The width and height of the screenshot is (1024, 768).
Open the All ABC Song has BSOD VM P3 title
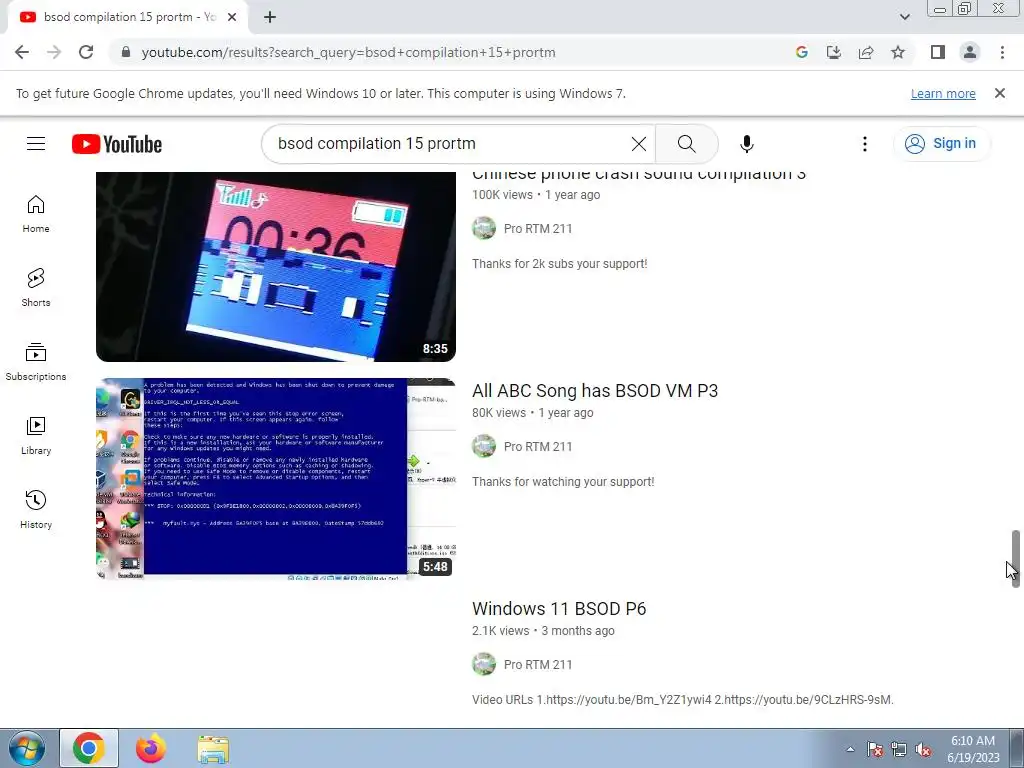click(595, 391)
